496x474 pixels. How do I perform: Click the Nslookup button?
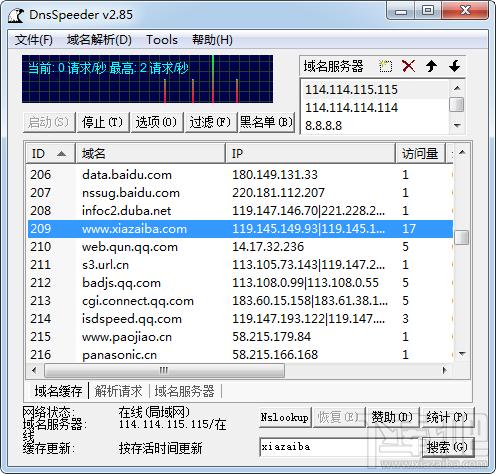click(x=285, y=417)
